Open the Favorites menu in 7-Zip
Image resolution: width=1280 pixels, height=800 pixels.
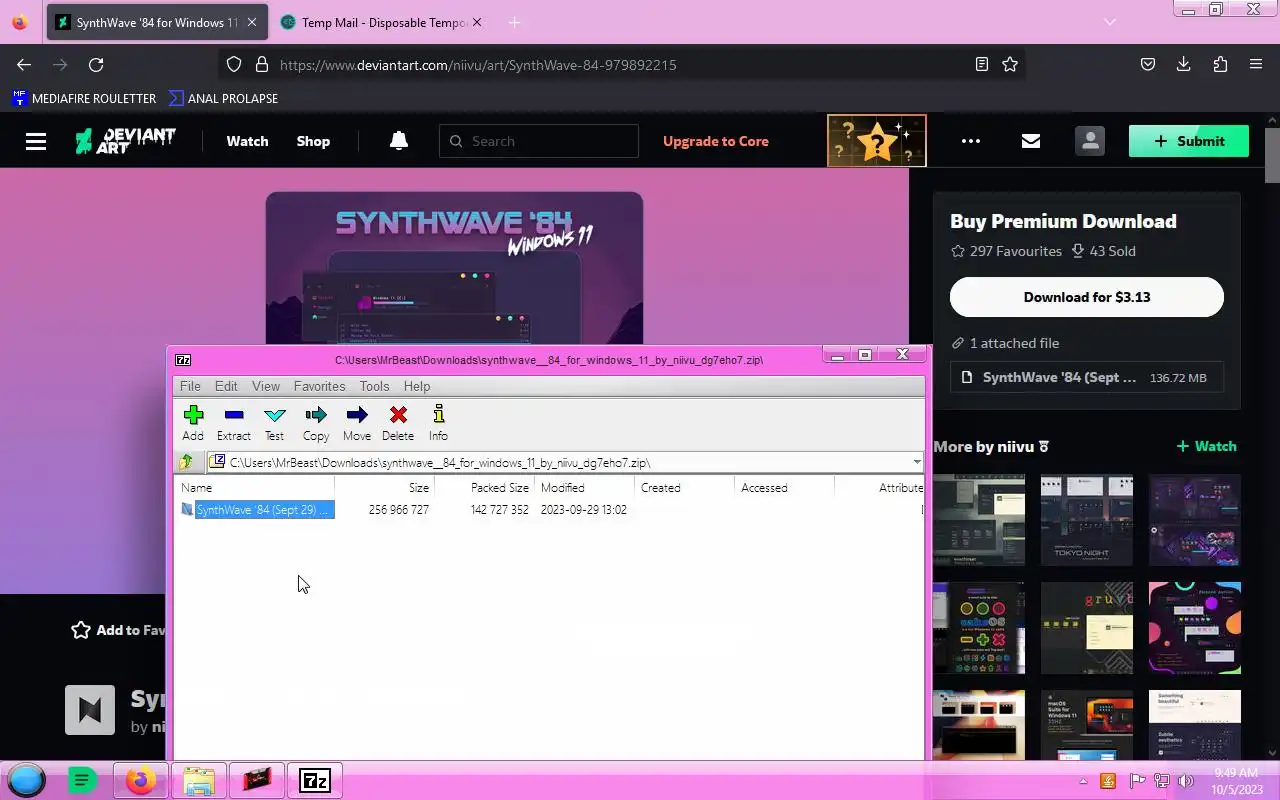coord(320,386)
